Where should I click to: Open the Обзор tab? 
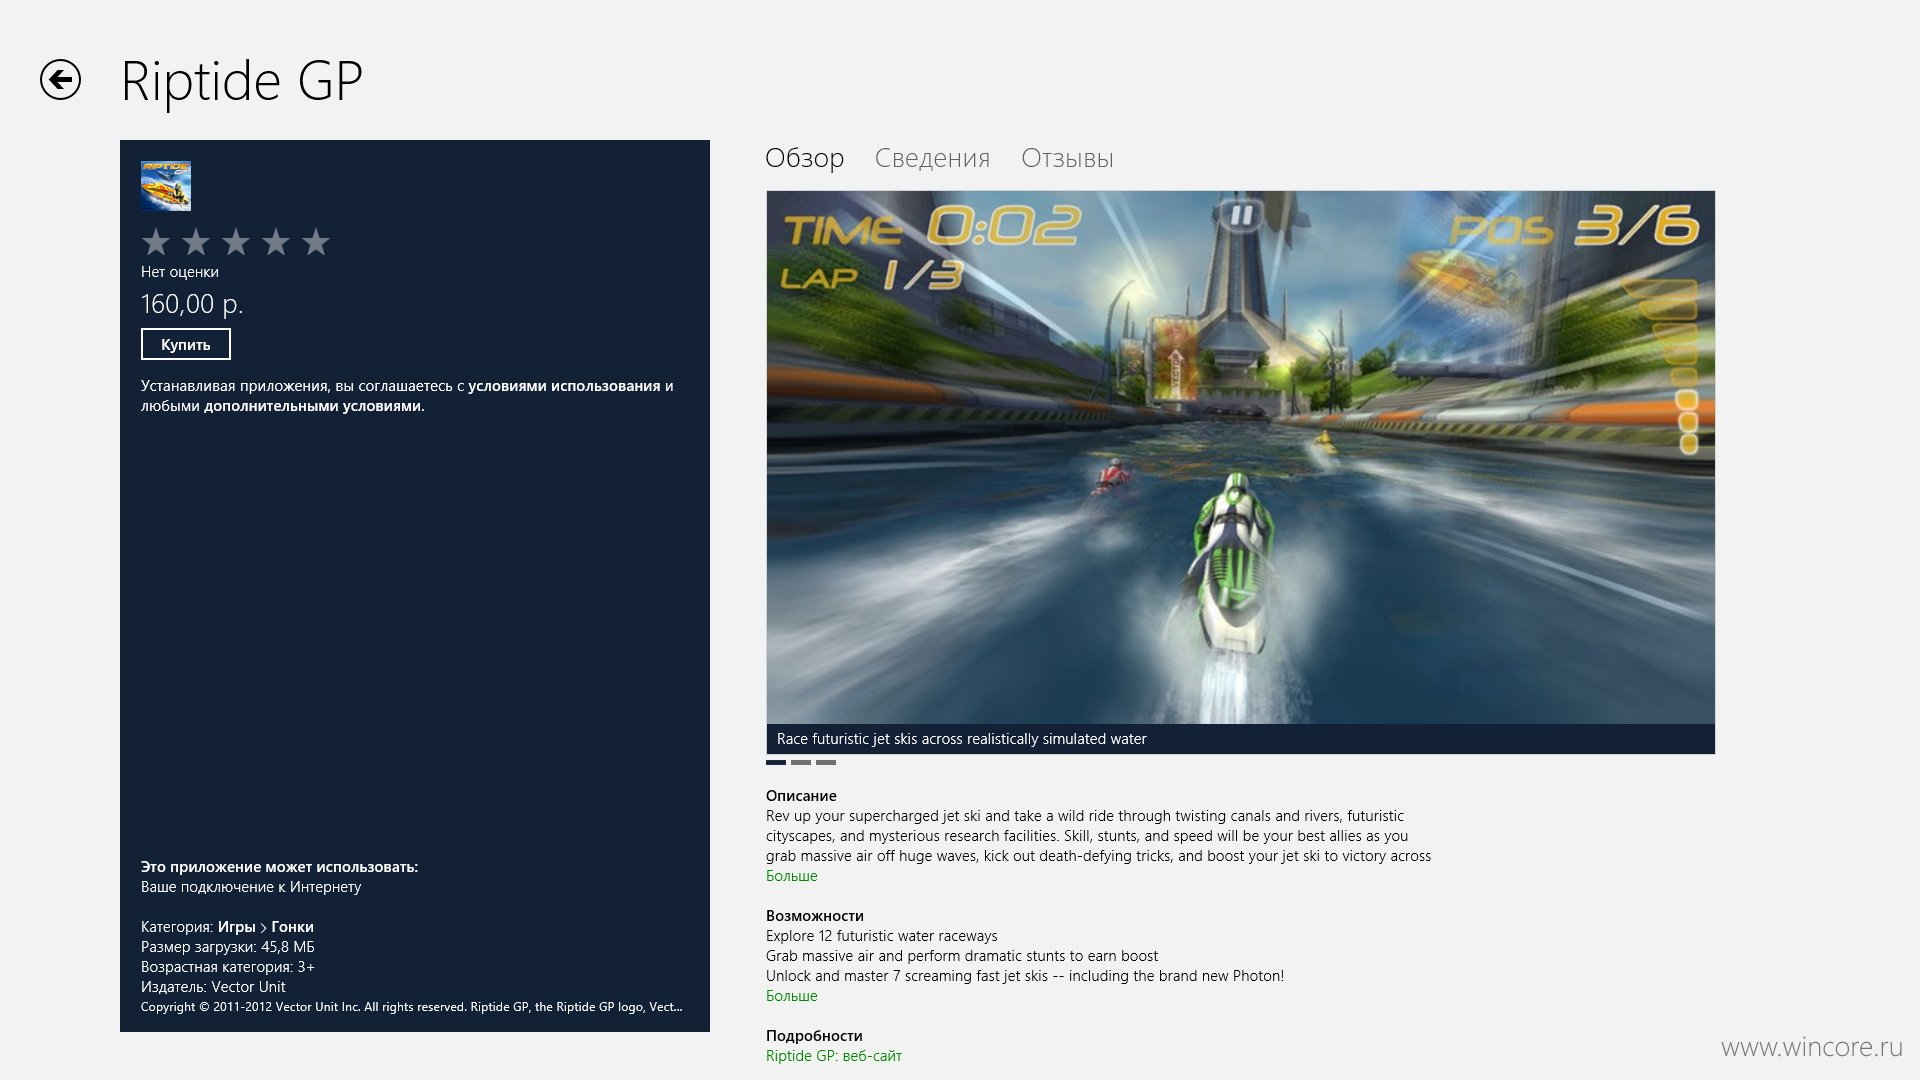pos(805,158)
